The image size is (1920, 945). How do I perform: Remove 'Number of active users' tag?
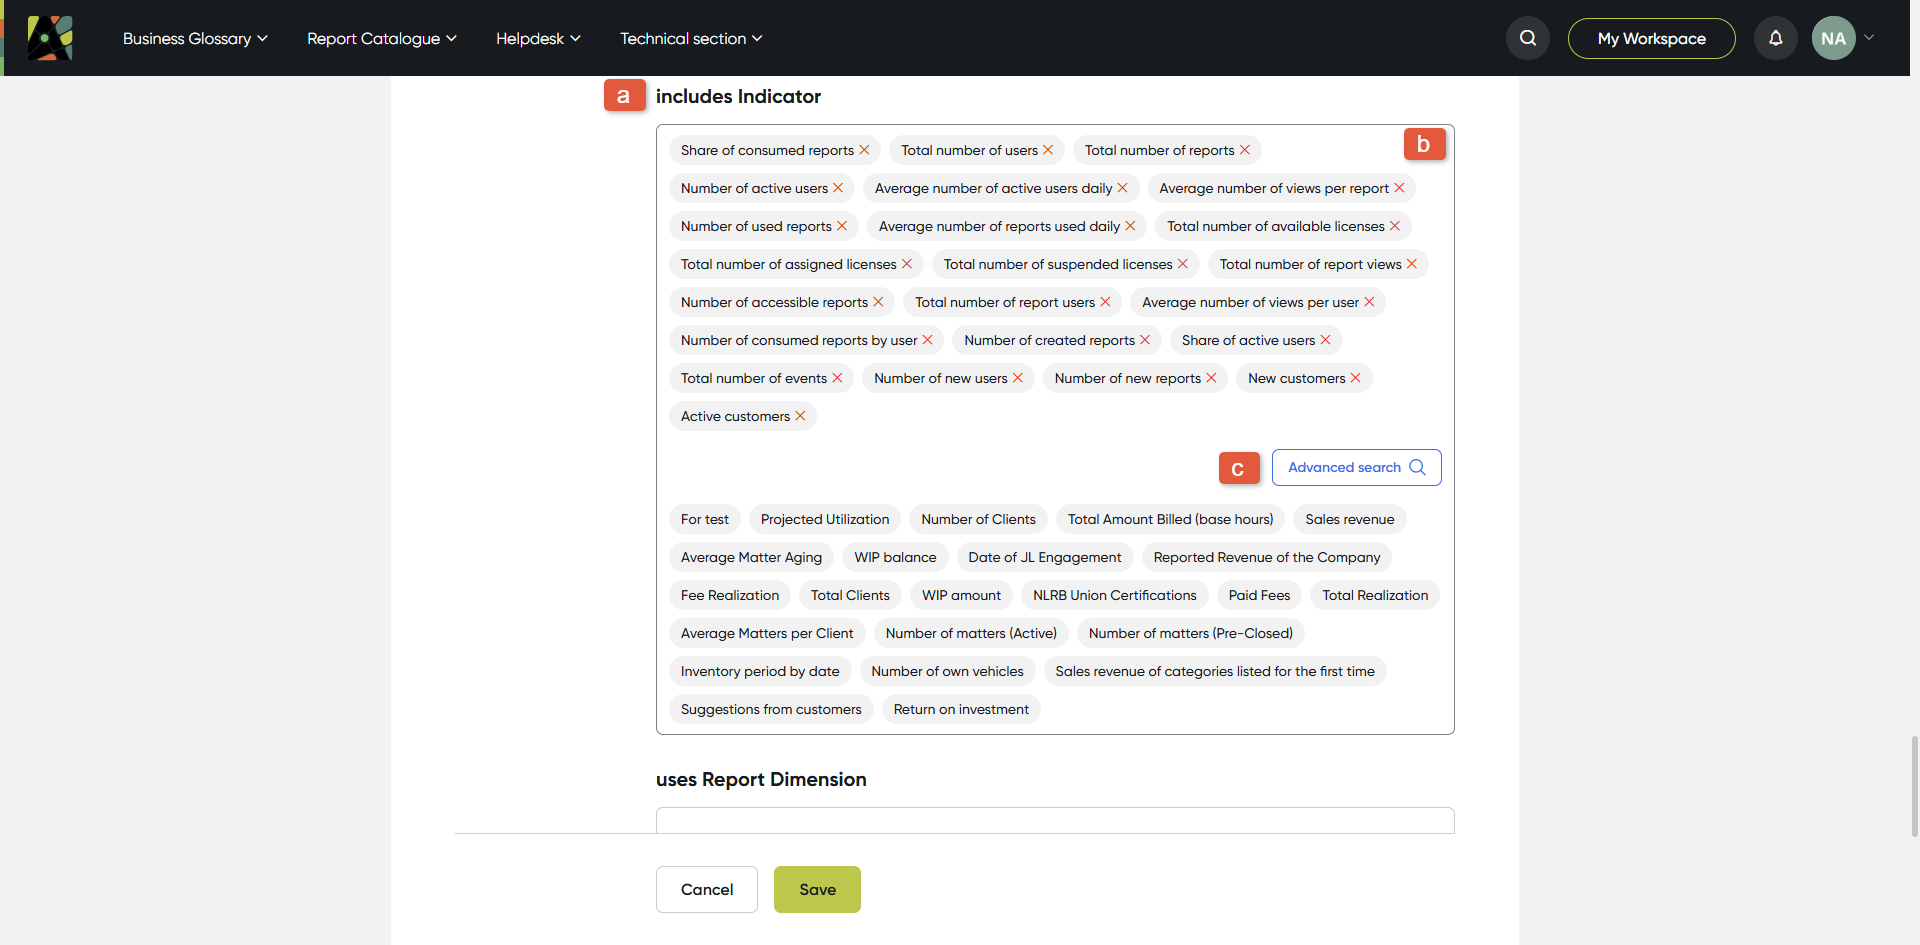coord(838,188)
